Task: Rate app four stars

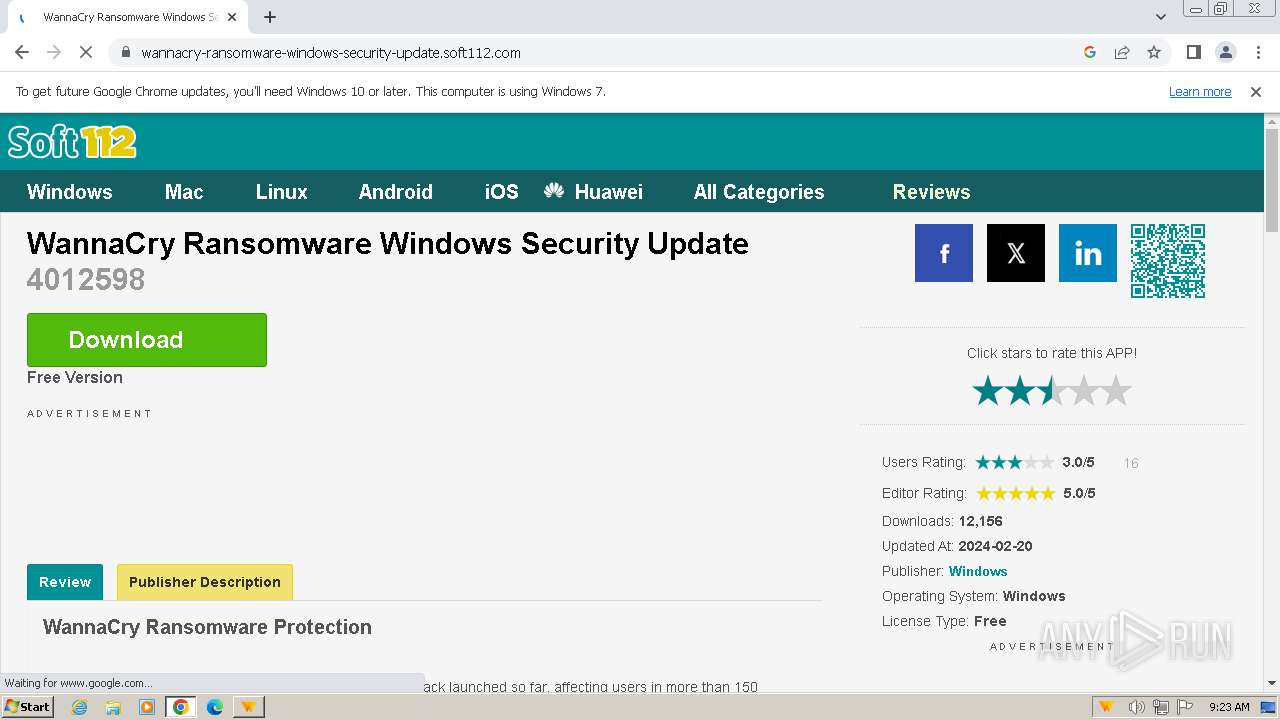Action: (x=1084, y=391)
